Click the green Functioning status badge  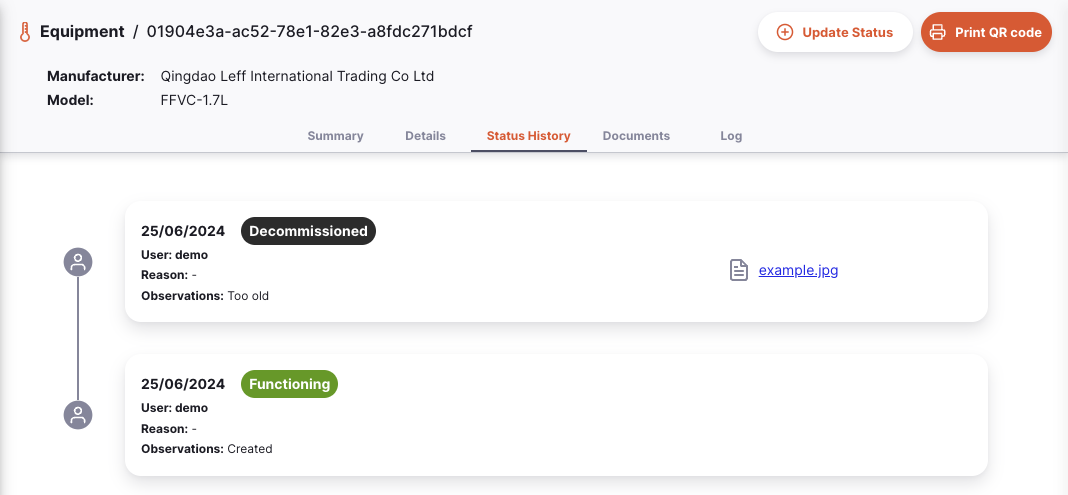tap(289, 384)
